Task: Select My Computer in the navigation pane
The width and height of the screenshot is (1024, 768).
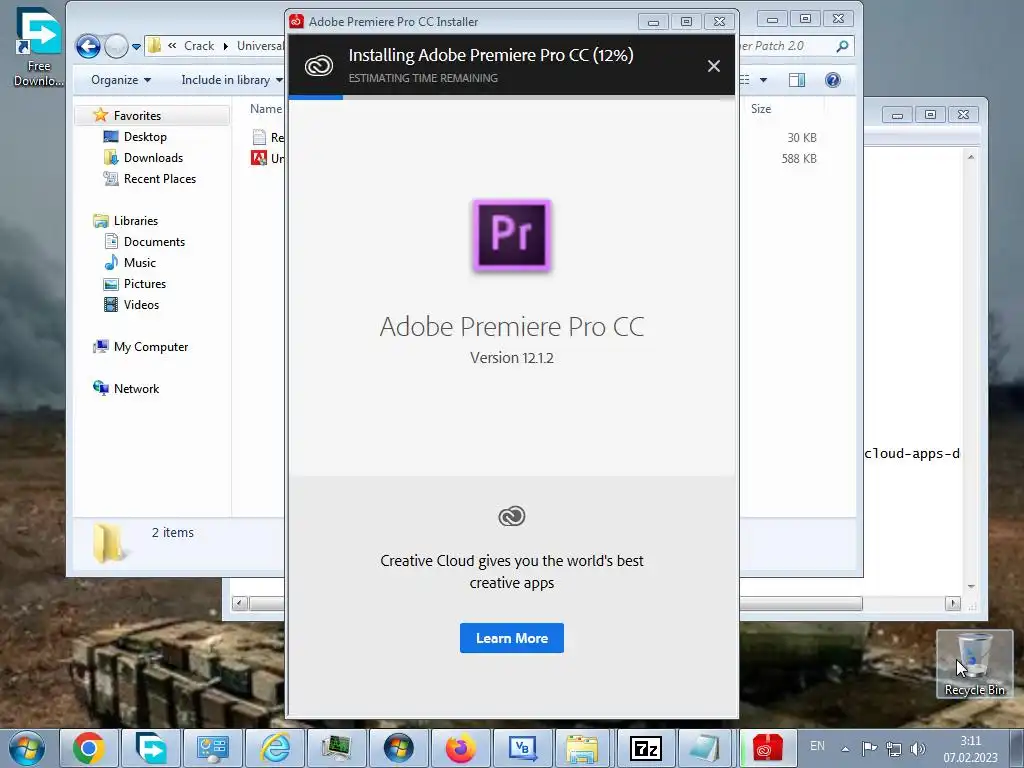Action: click(151, 347)
